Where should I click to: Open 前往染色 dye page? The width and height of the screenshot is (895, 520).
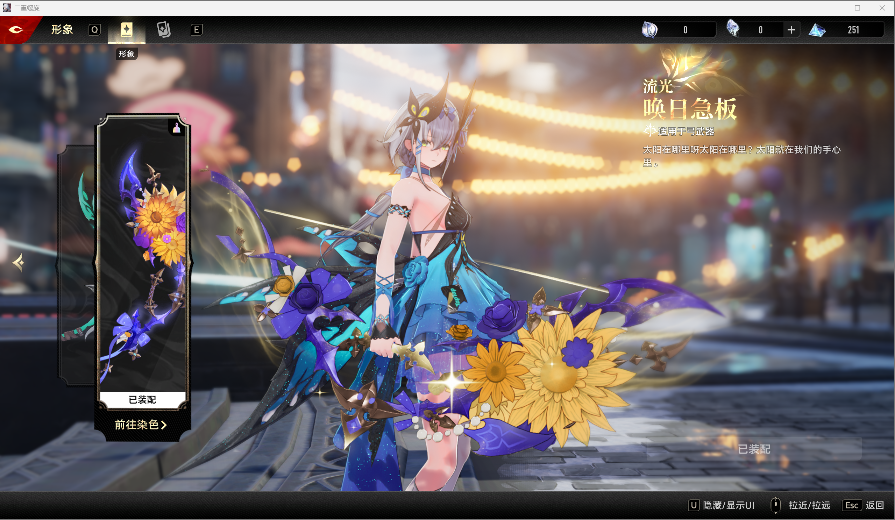(x=141, y=425)
